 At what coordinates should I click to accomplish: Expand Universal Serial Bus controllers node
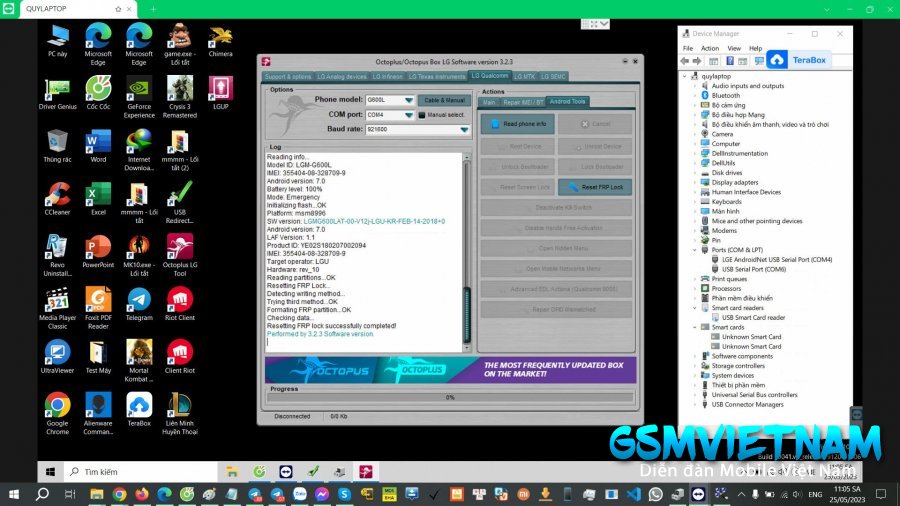[x=695, y=395]
